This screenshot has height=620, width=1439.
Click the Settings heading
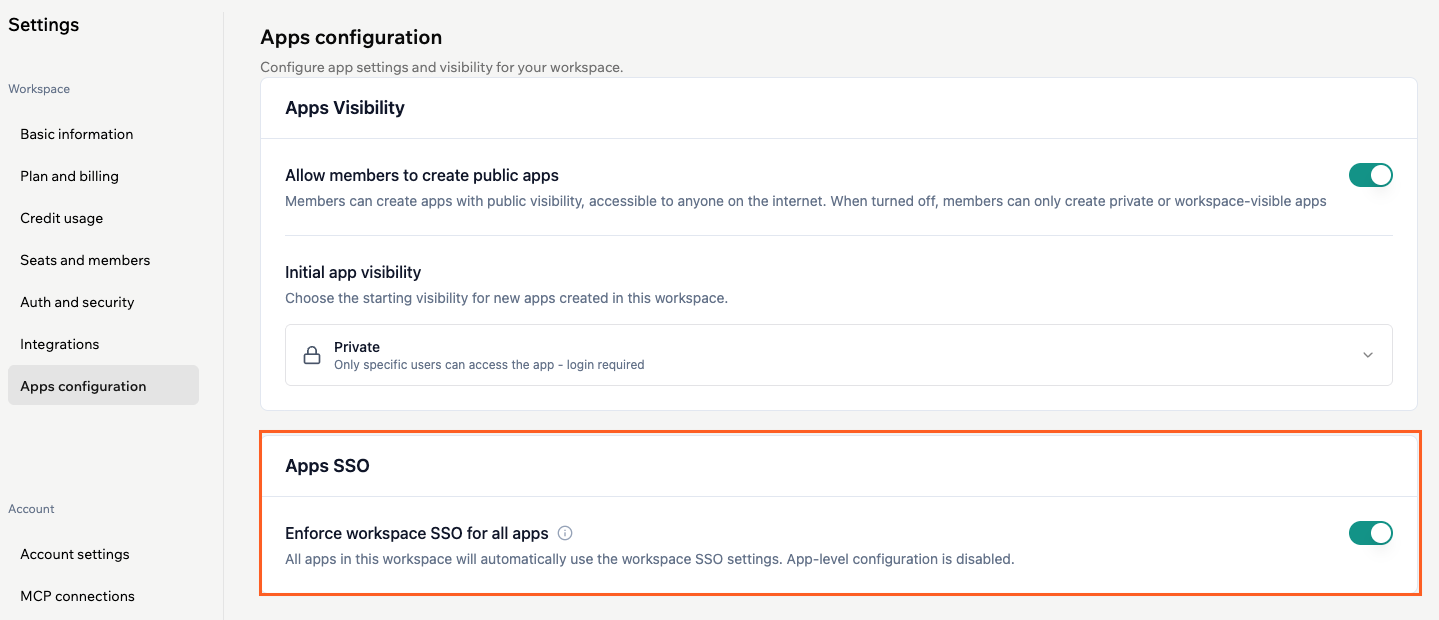tap(43, 24)
